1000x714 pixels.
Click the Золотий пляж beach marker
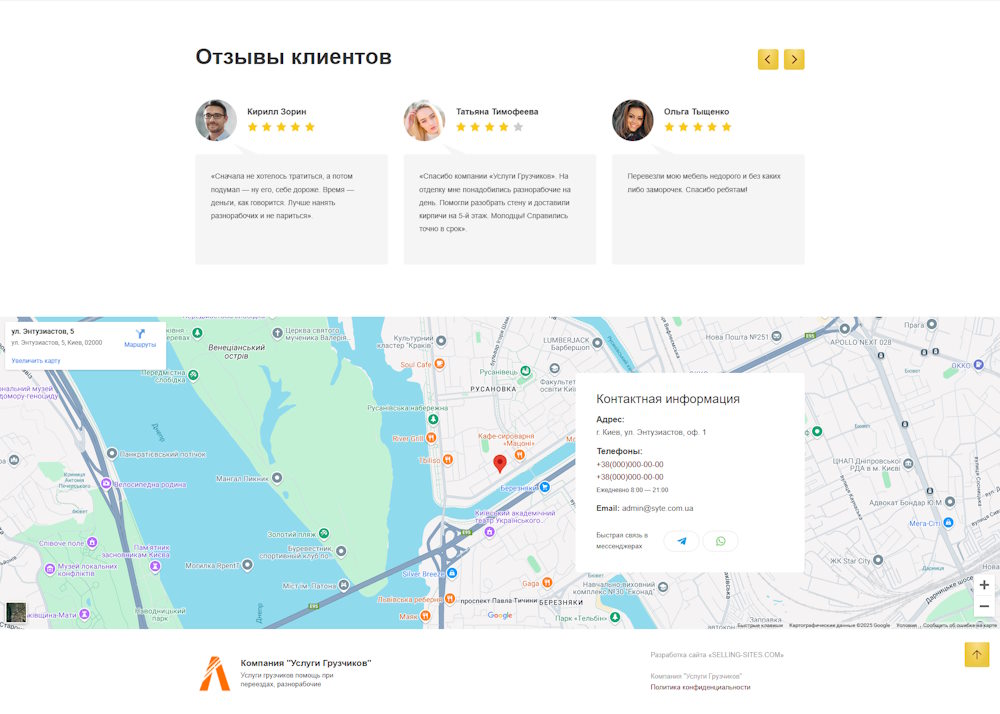point(324,533)
